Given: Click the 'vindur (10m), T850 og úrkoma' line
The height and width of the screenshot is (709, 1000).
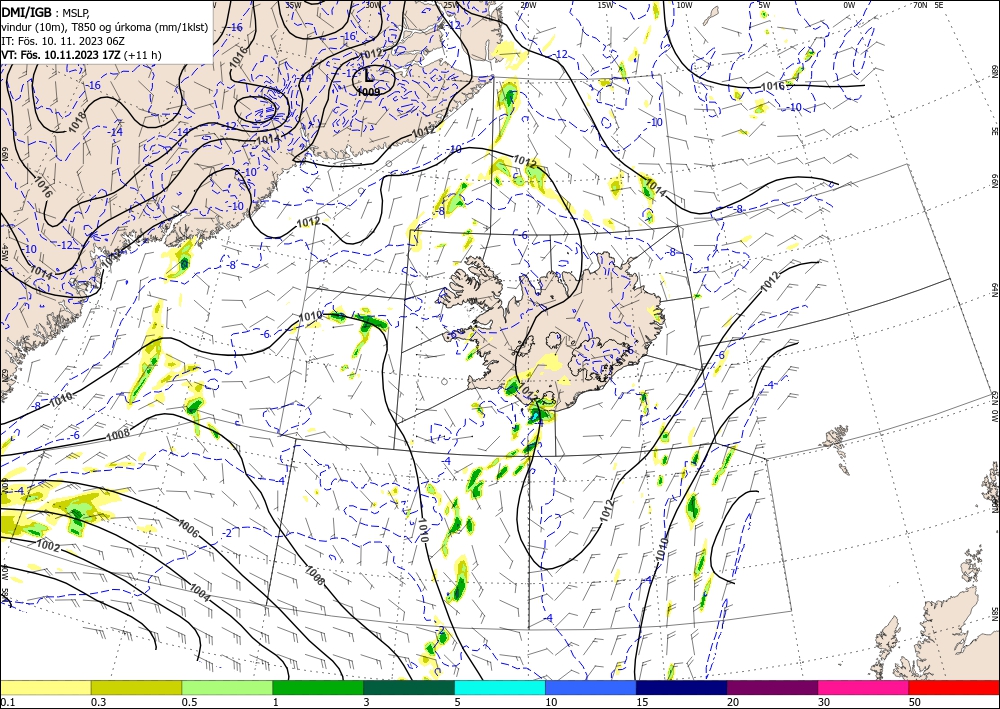Looking at the screenshot, I should pyautogui.click(x=105, y=27).
